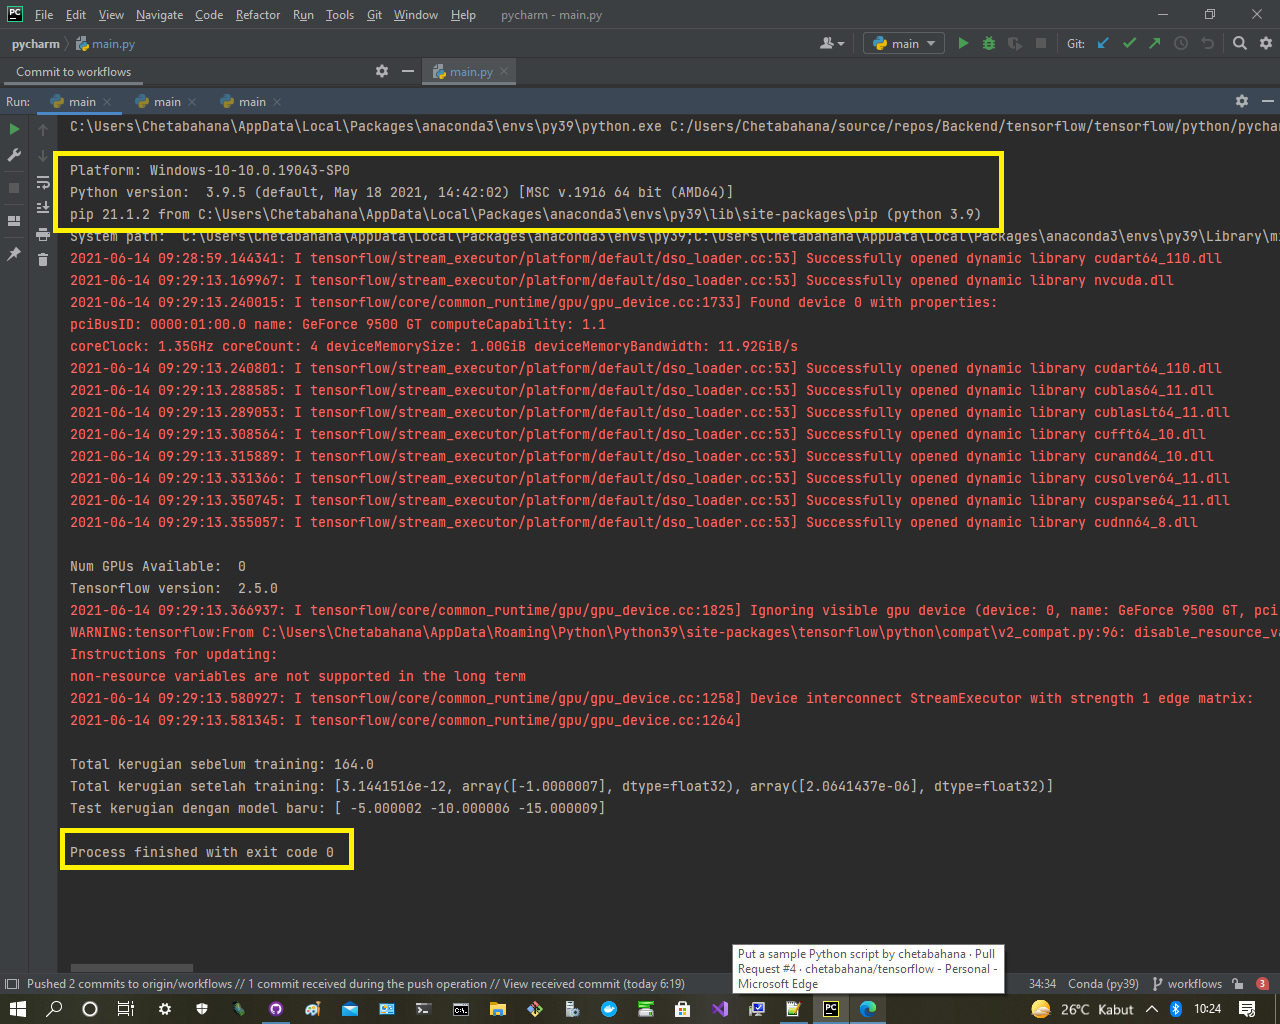Screen dimensions: 1280x1024
Task: Close the main.py editor tab
Action: [504, 71]
